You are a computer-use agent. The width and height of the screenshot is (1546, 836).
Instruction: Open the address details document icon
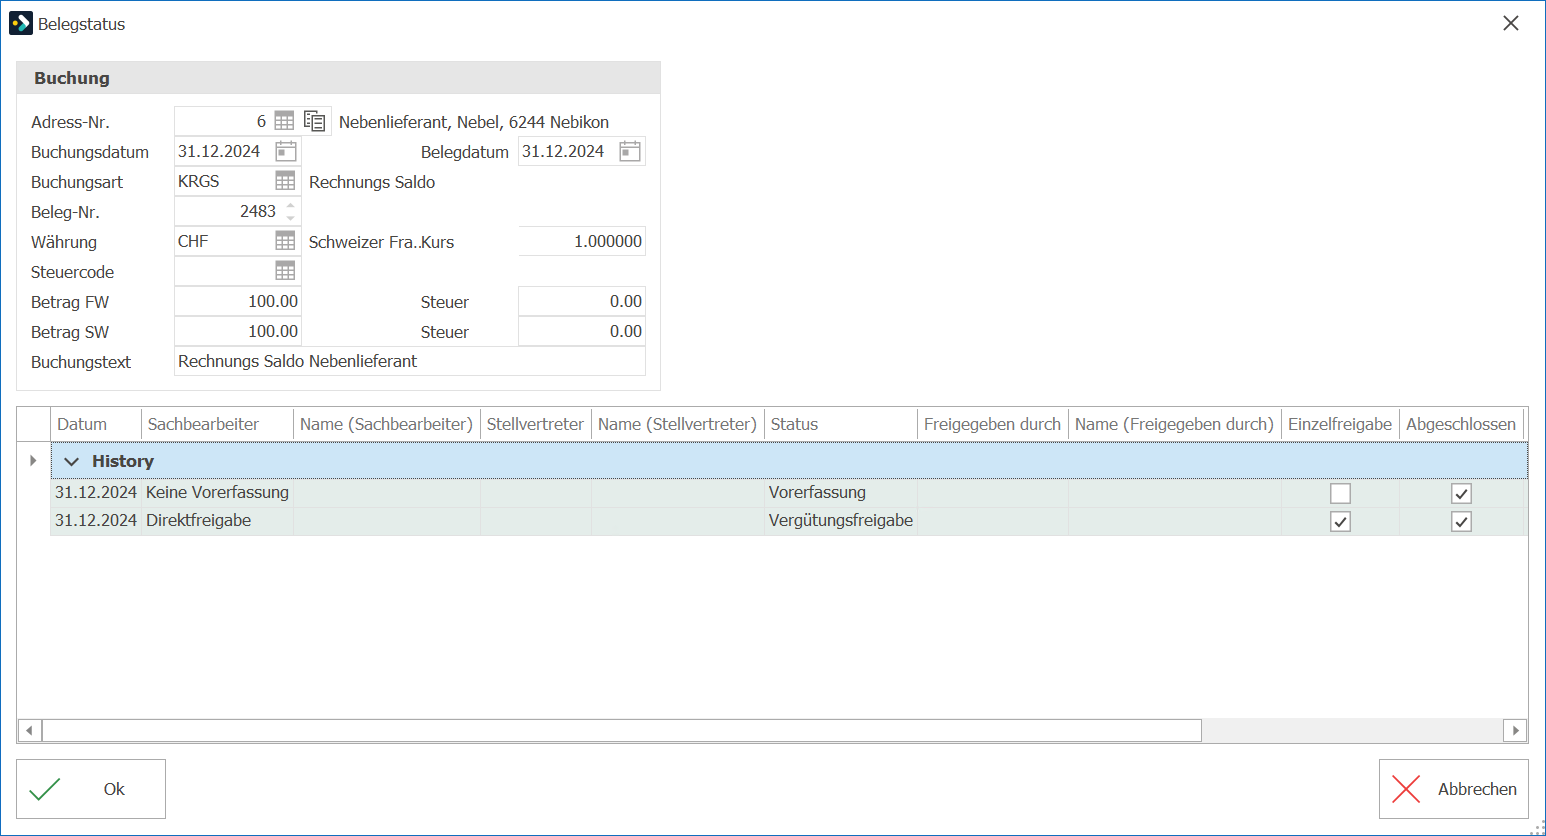[x=315, y=121]
